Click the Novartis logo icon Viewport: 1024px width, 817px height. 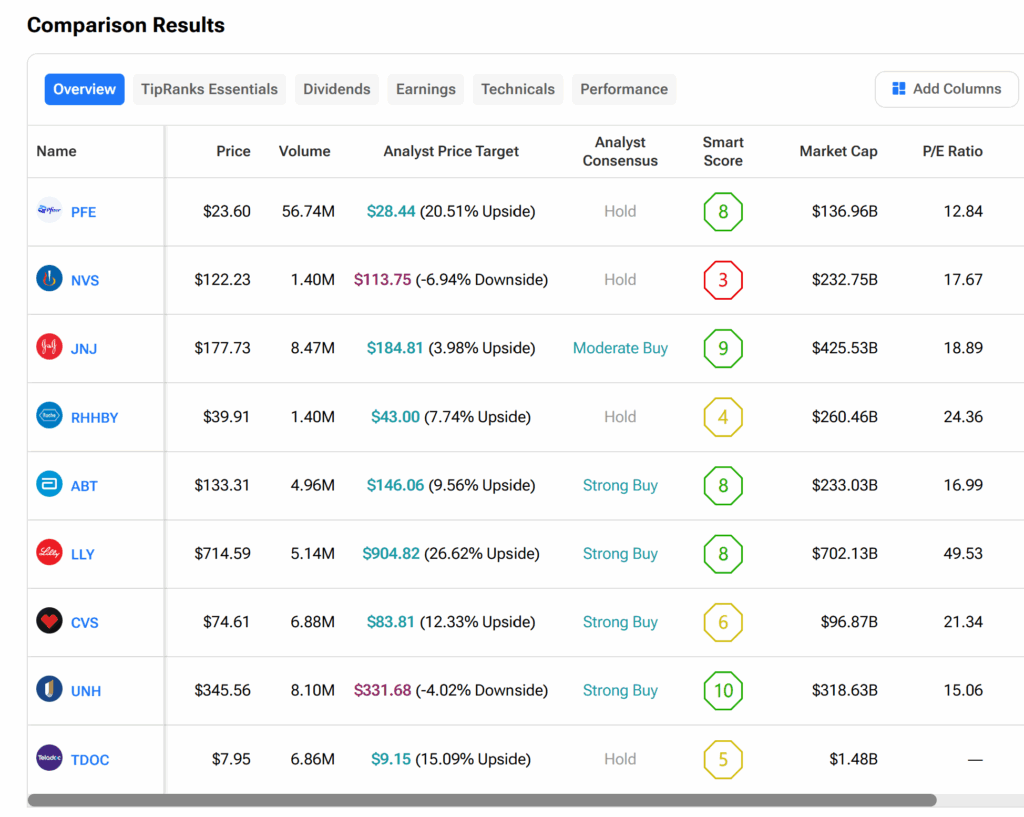49,279
